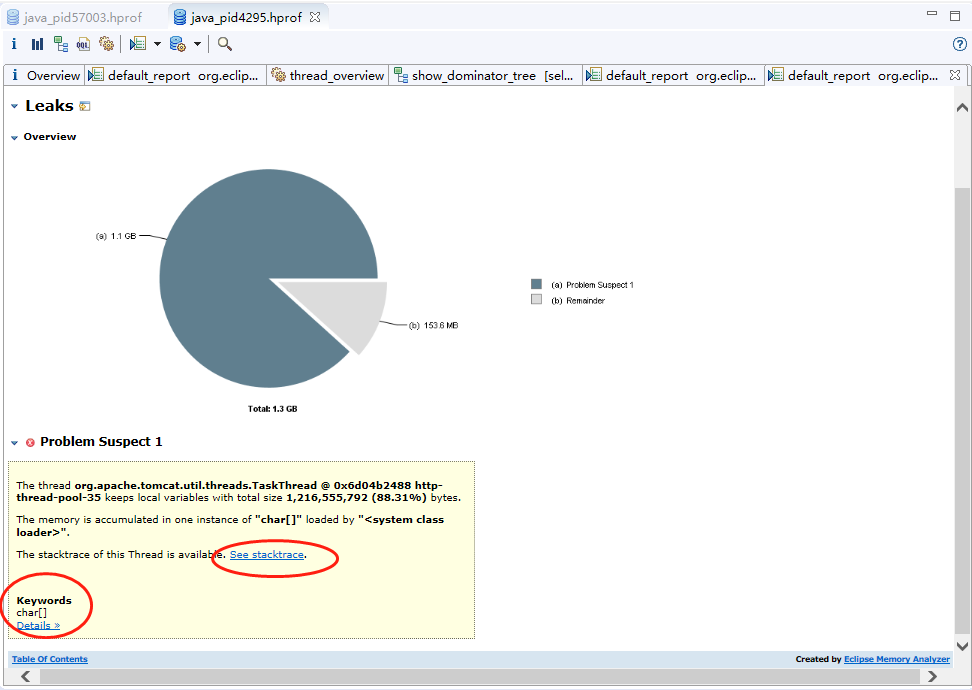Click the open query browser icon

tap(177, 44)
